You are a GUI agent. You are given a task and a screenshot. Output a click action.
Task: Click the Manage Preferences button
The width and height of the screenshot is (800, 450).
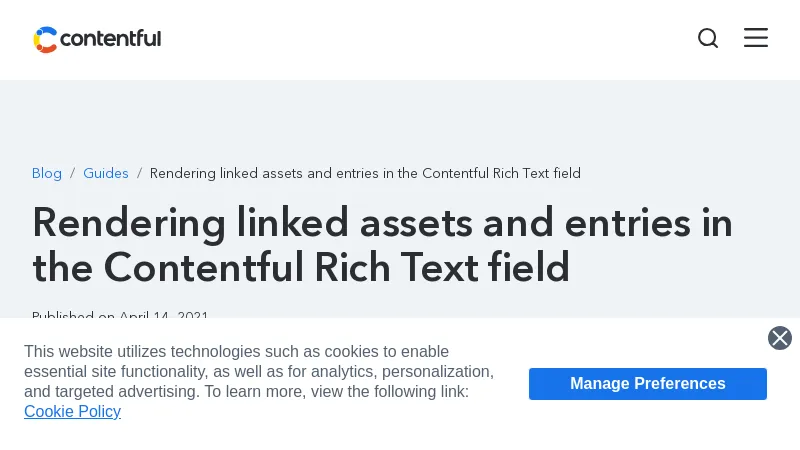point(647,384)
